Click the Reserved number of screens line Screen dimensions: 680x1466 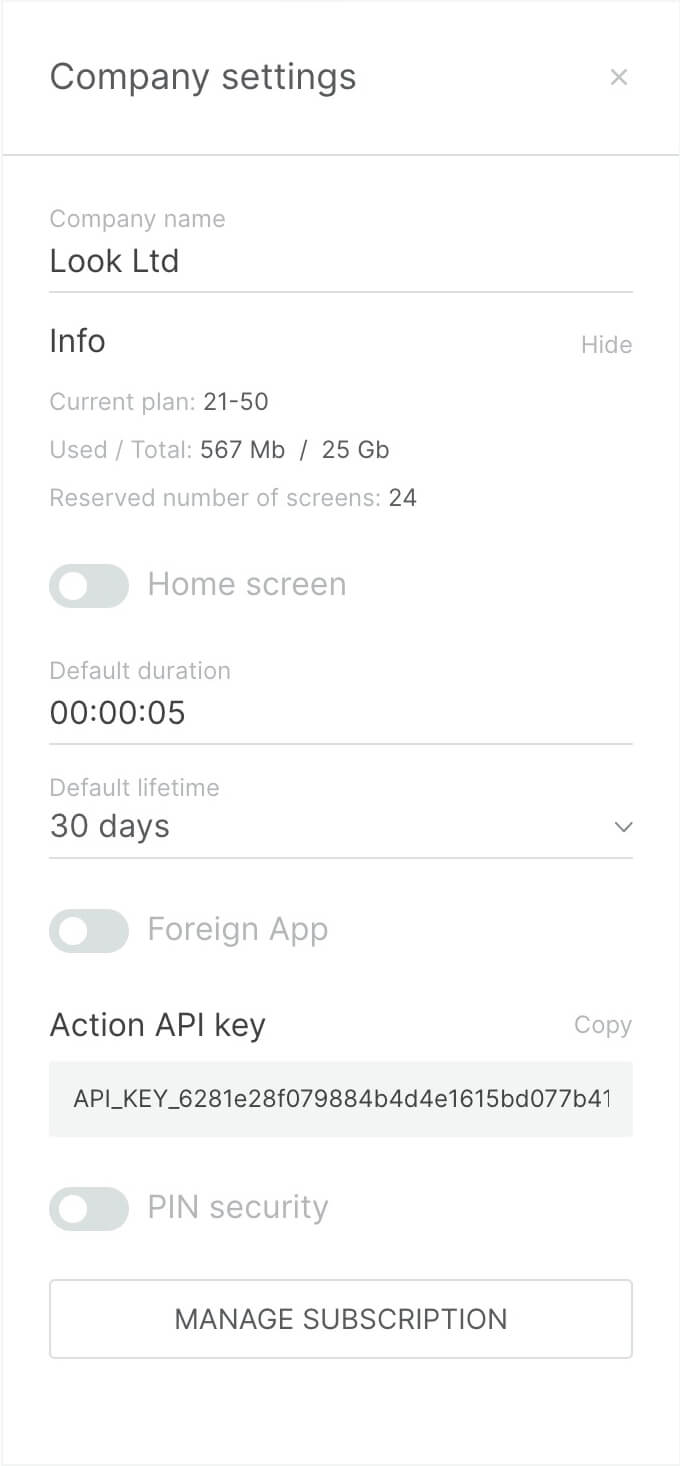(x=233, y=498)
